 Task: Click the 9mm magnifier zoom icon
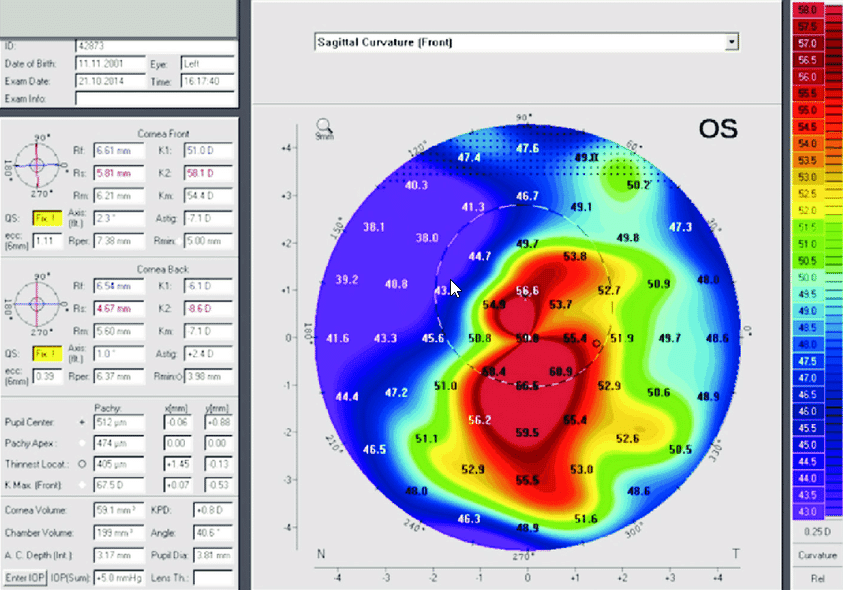325,127
